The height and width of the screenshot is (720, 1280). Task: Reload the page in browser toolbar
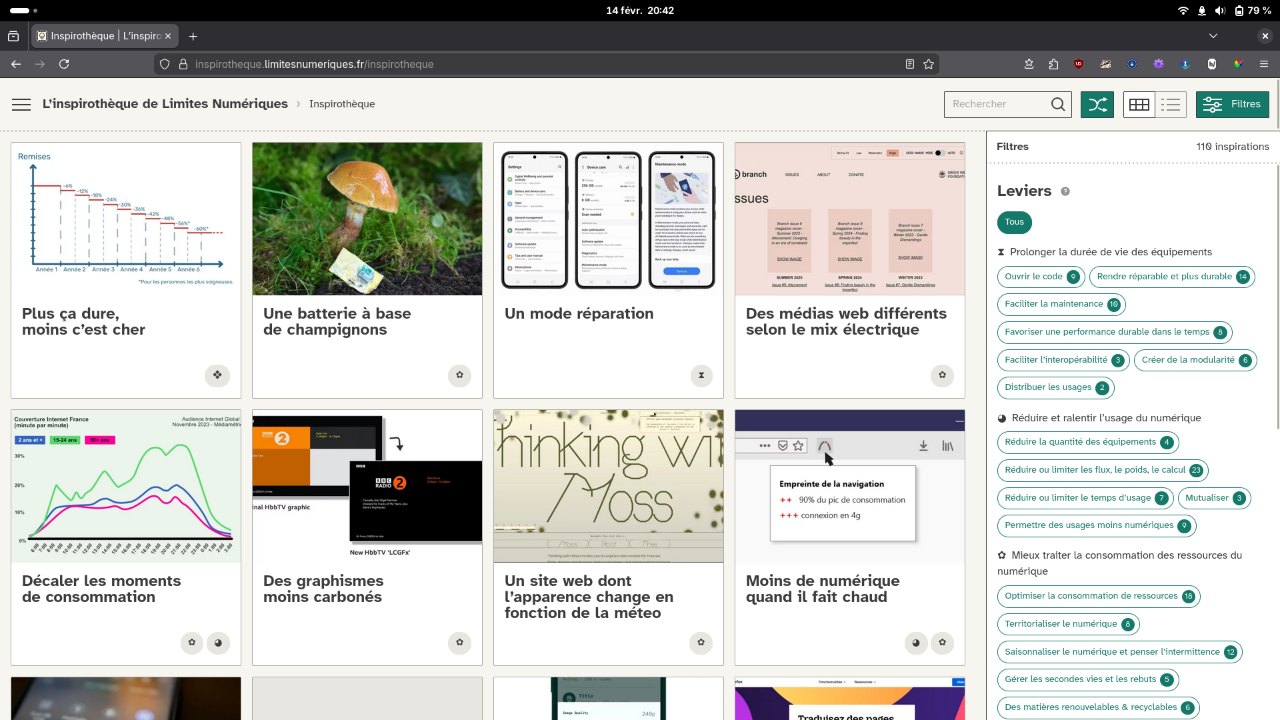click(x=64, y=64)
